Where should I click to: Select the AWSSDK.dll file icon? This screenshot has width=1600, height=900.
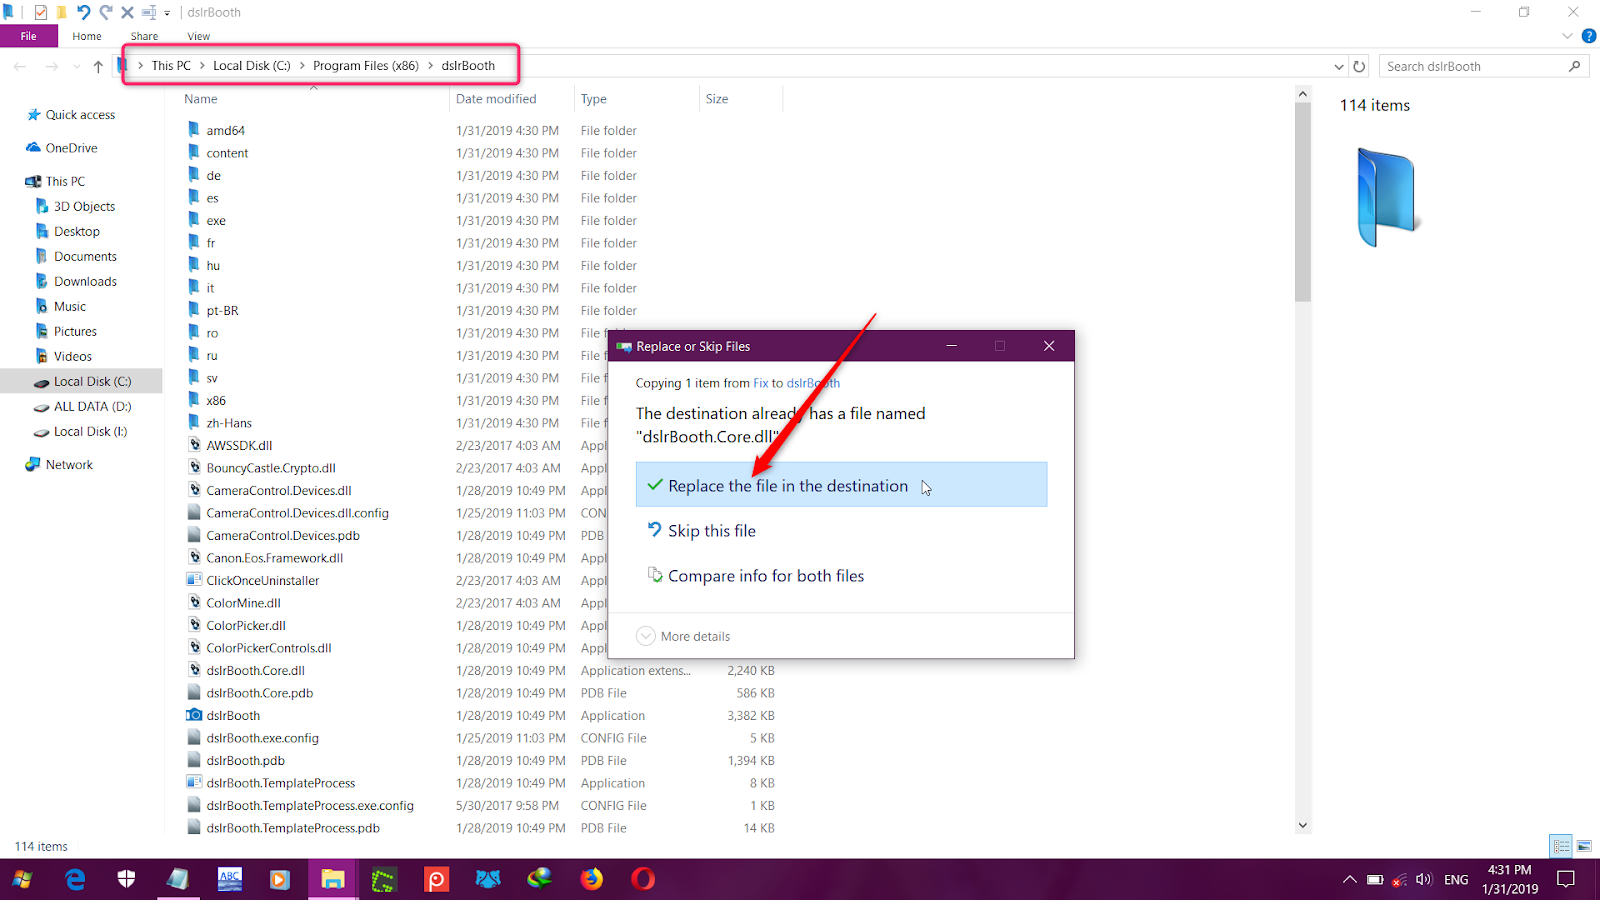point(194,445)
